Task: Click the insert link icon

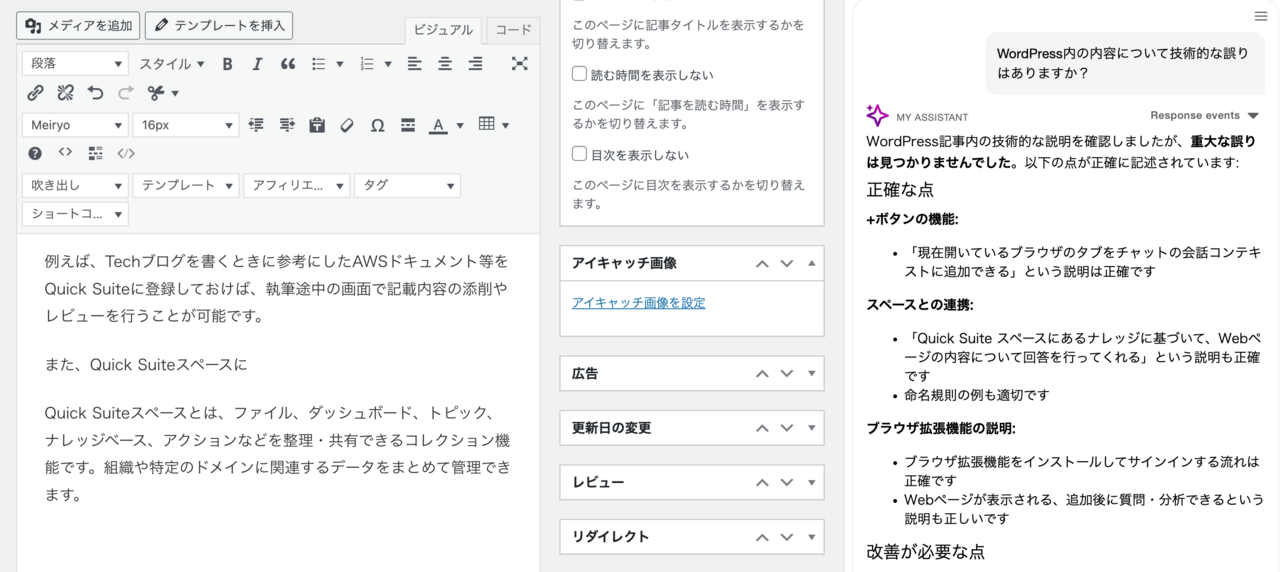Action: (x=35, y=93)
